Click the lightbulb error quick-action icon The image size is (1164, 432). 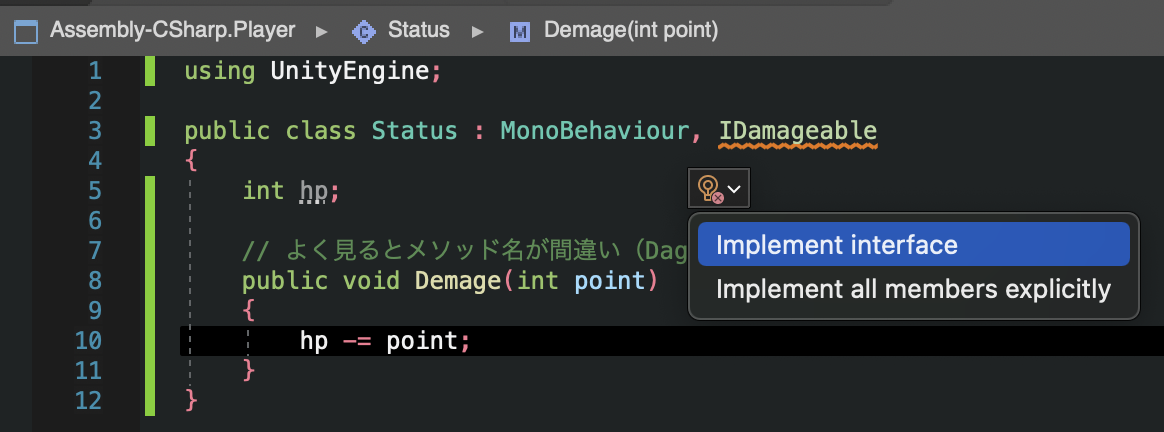710,189
